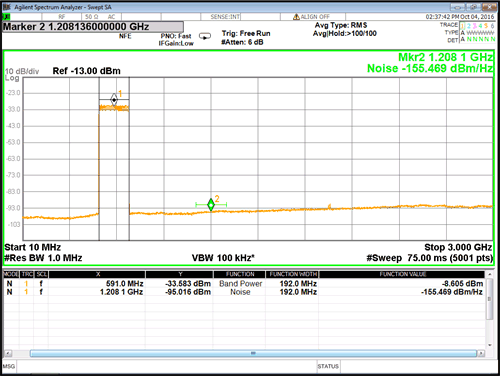Image resolution: width=500 pixels, height=376 pixels.
Task: Click the marker table up scroll arrow
Action: 490,275
